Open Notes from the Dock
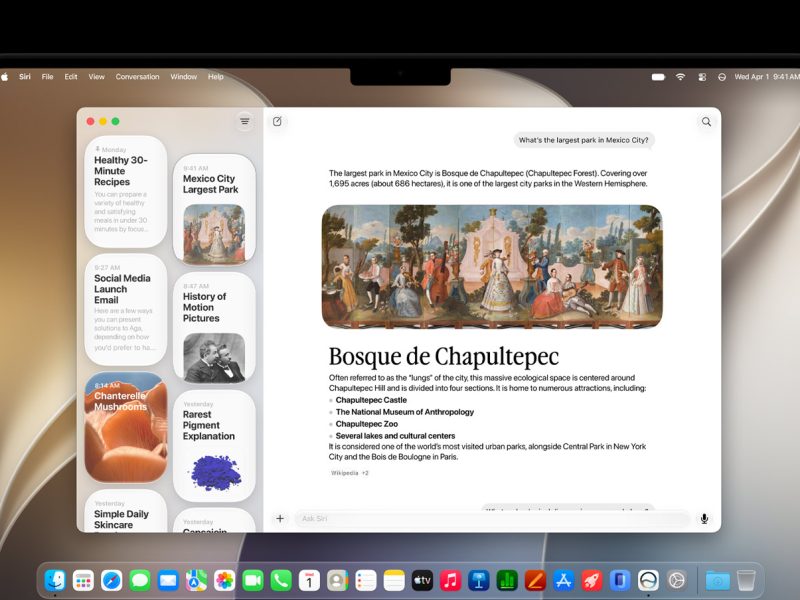Image resolution: width=800 pixels, height=600 pixels. pos(394,580)
